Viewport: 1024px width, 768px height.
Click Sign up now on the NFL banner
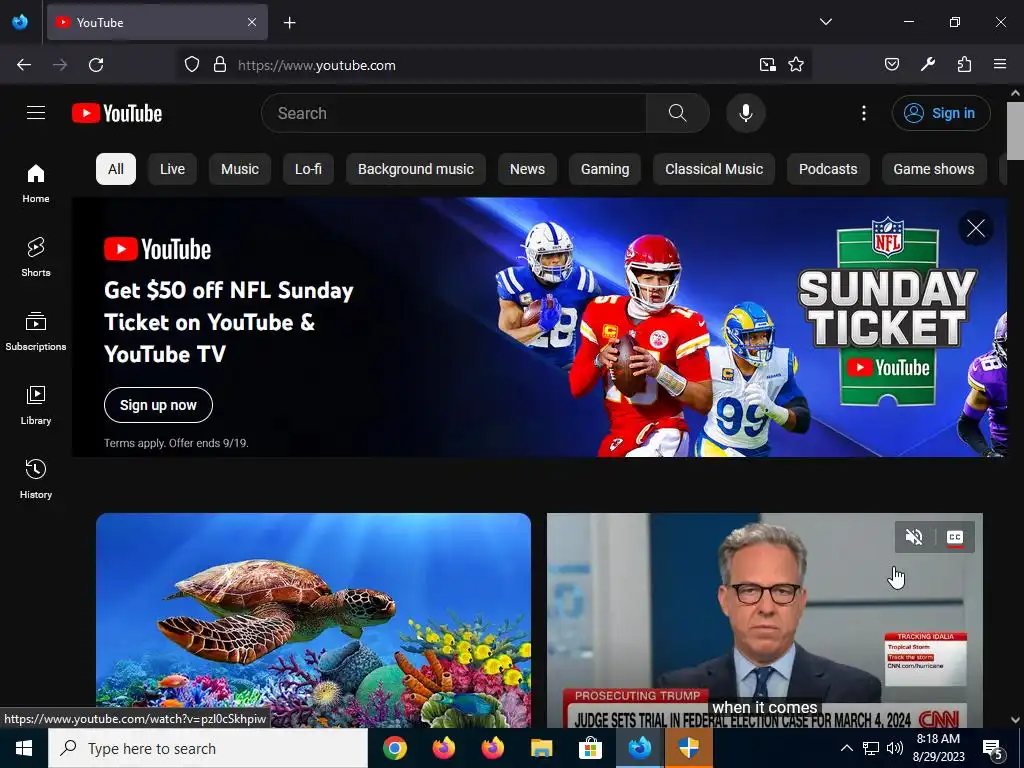tap(158, 405)
